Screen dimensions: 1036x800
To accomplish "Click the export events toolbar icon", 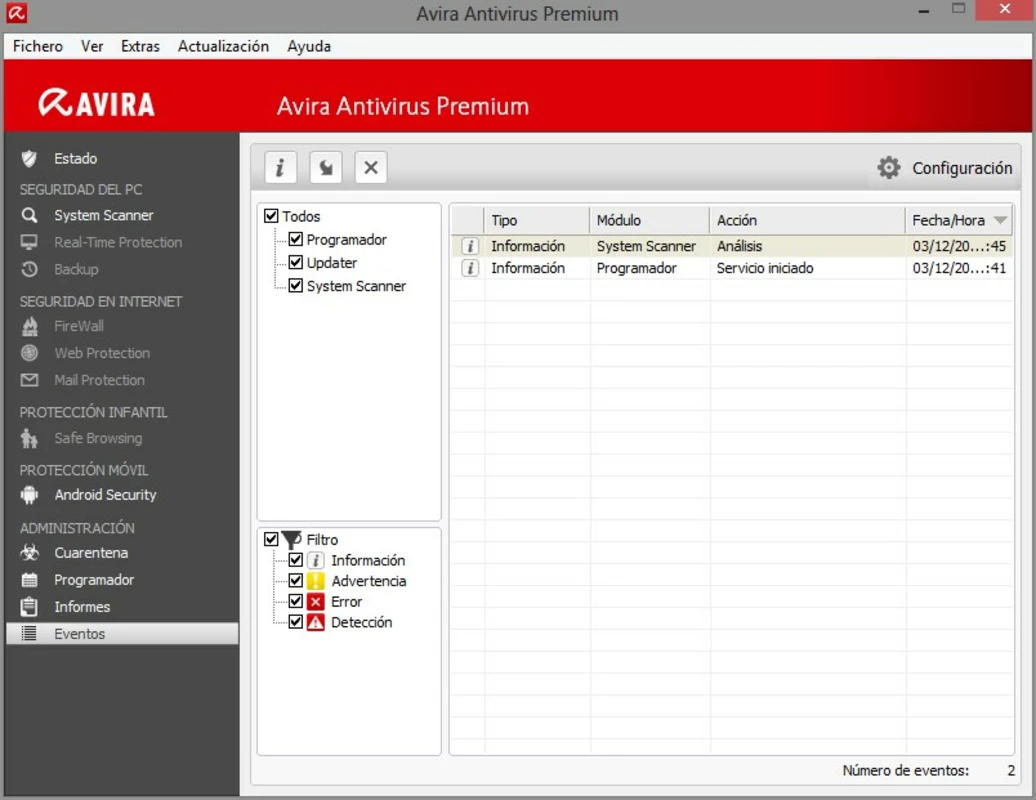I will click(x=326, y=167).
